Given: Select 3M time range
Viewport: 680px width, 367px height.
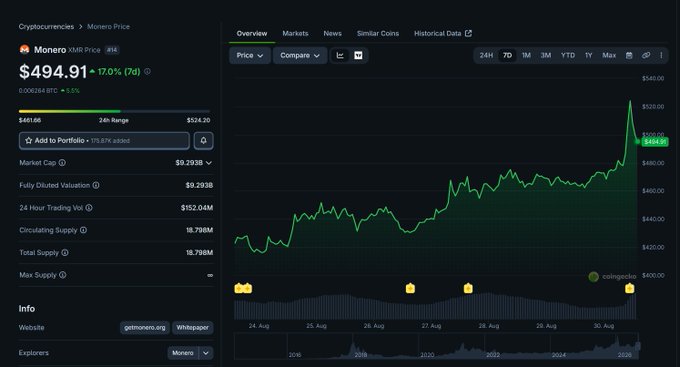Looking at the screenshot, I should (x=546, y=56).
